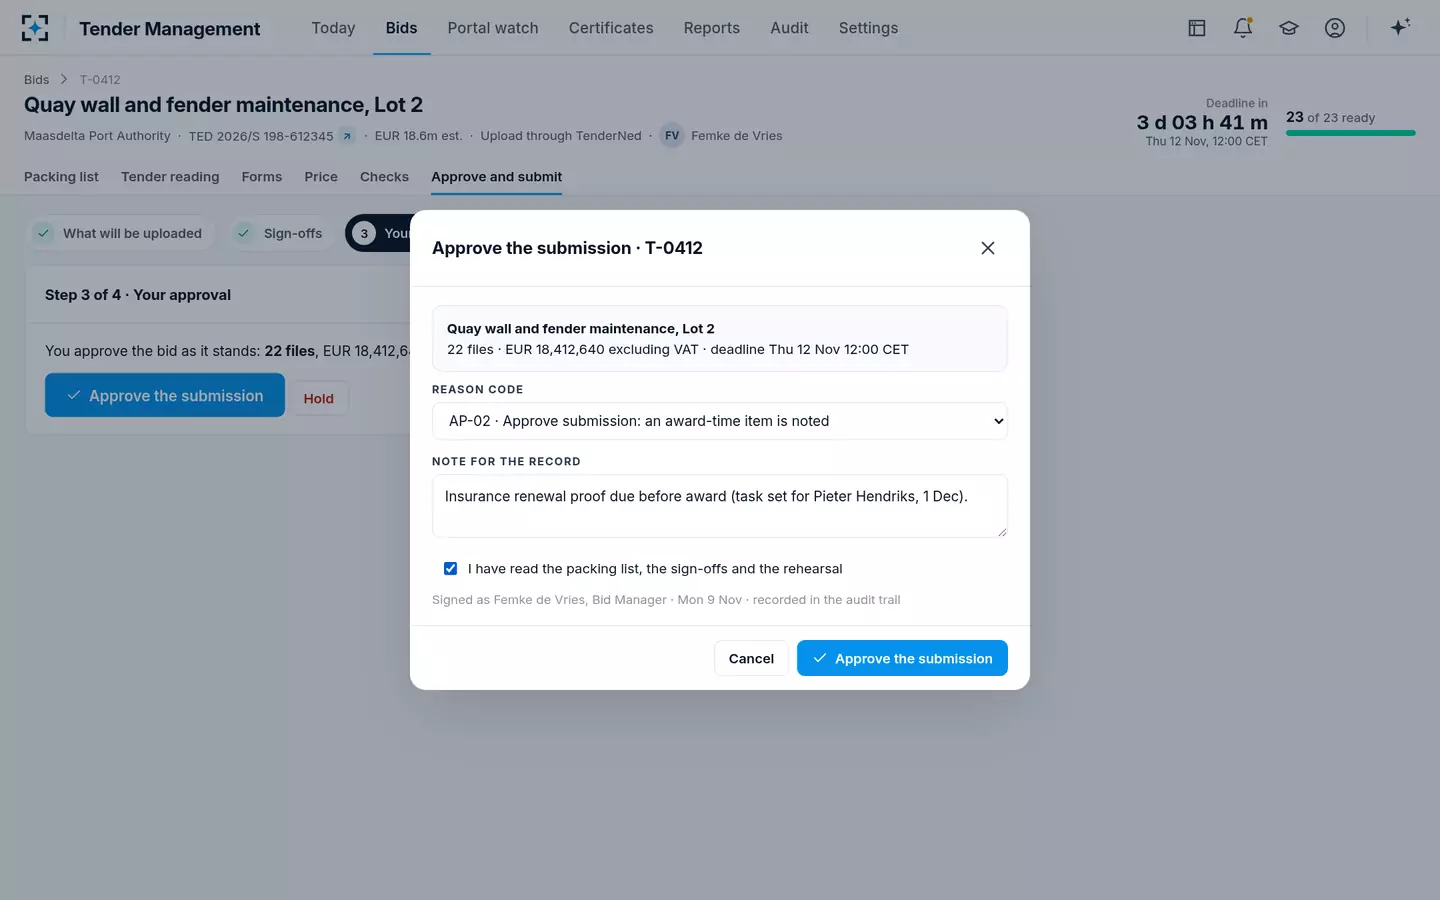Click the T-0412 breadcrumb text
1440x900 pixels.
[100, 79]
